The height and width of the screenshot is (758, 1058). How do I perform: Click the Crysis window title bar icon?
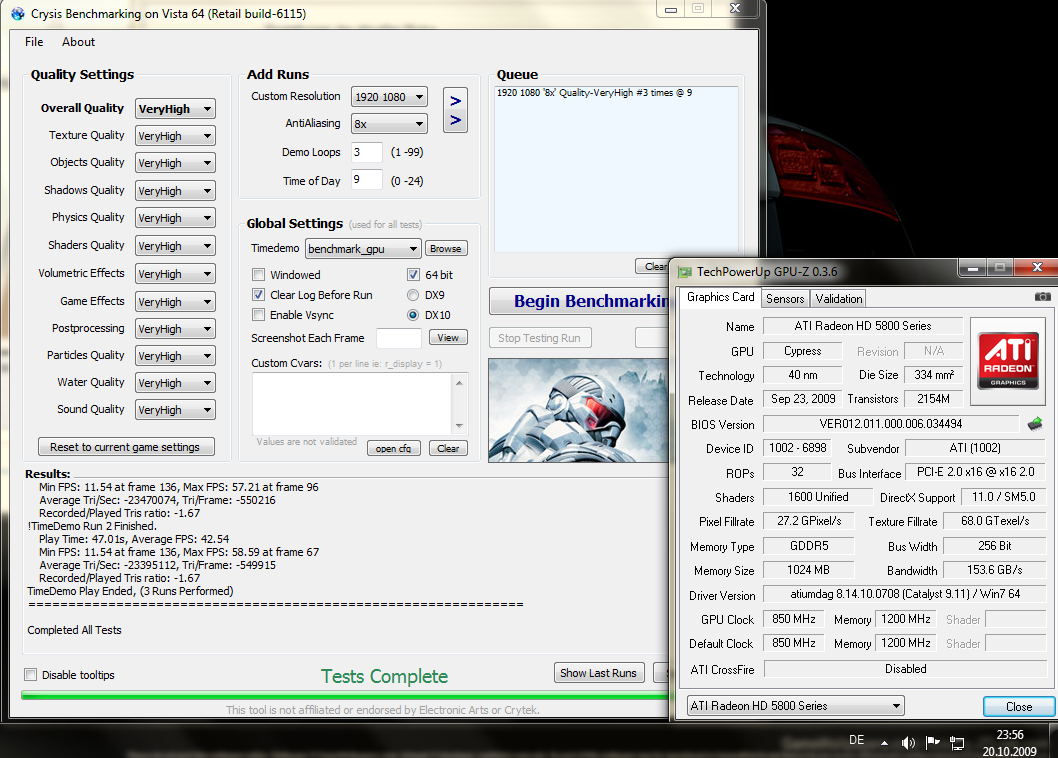tap(18, 13)
